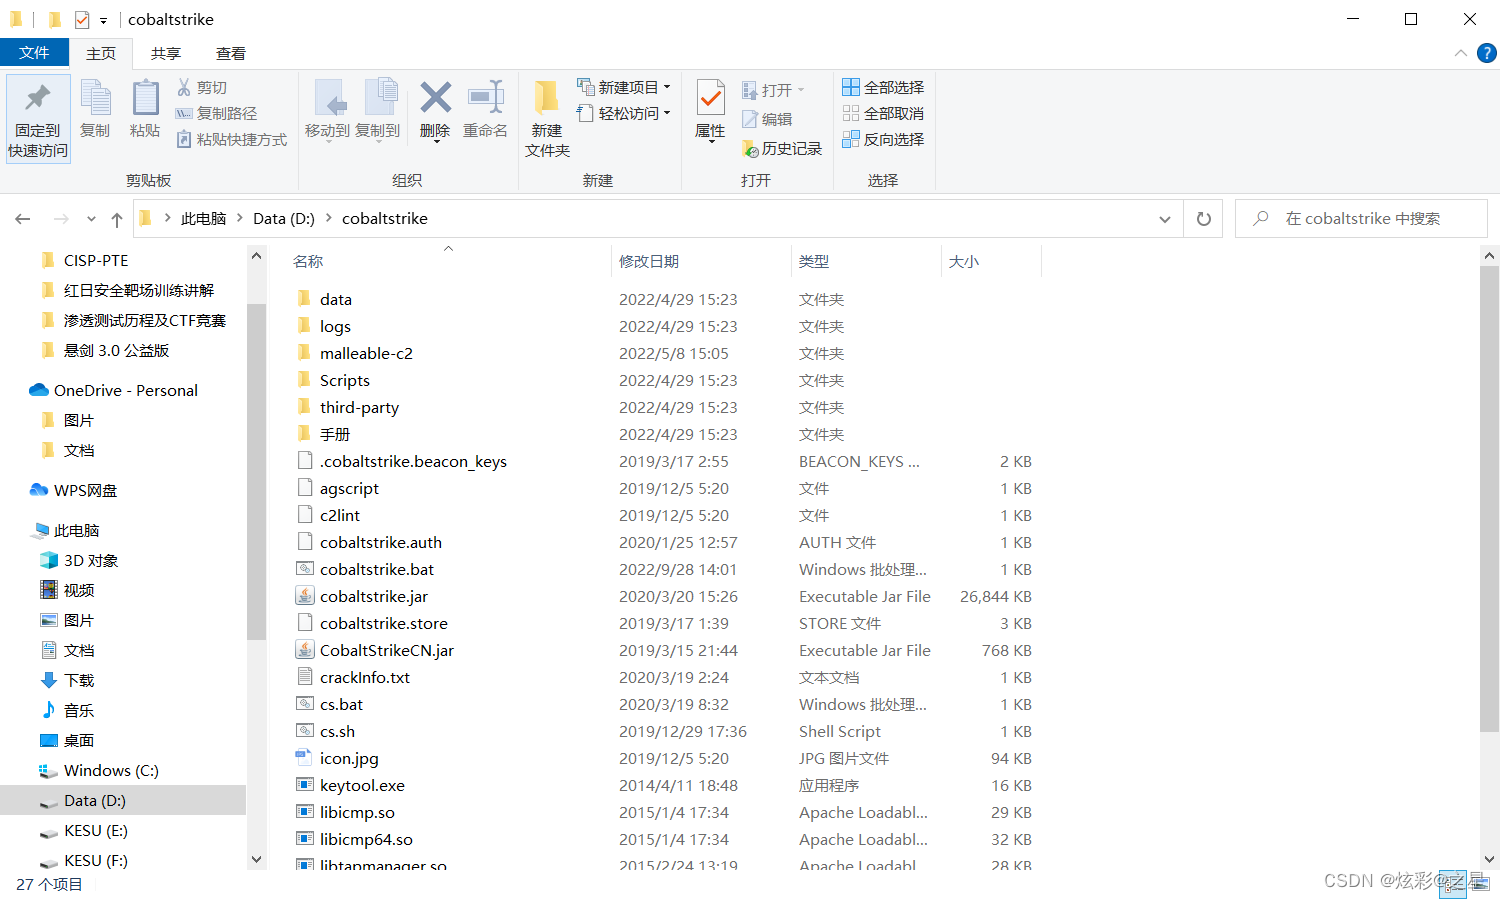The width and height of the screenshot is (1501, 900).
Task: Select the cobaltstrike.bat file
Action: click(x=377, y=569)
